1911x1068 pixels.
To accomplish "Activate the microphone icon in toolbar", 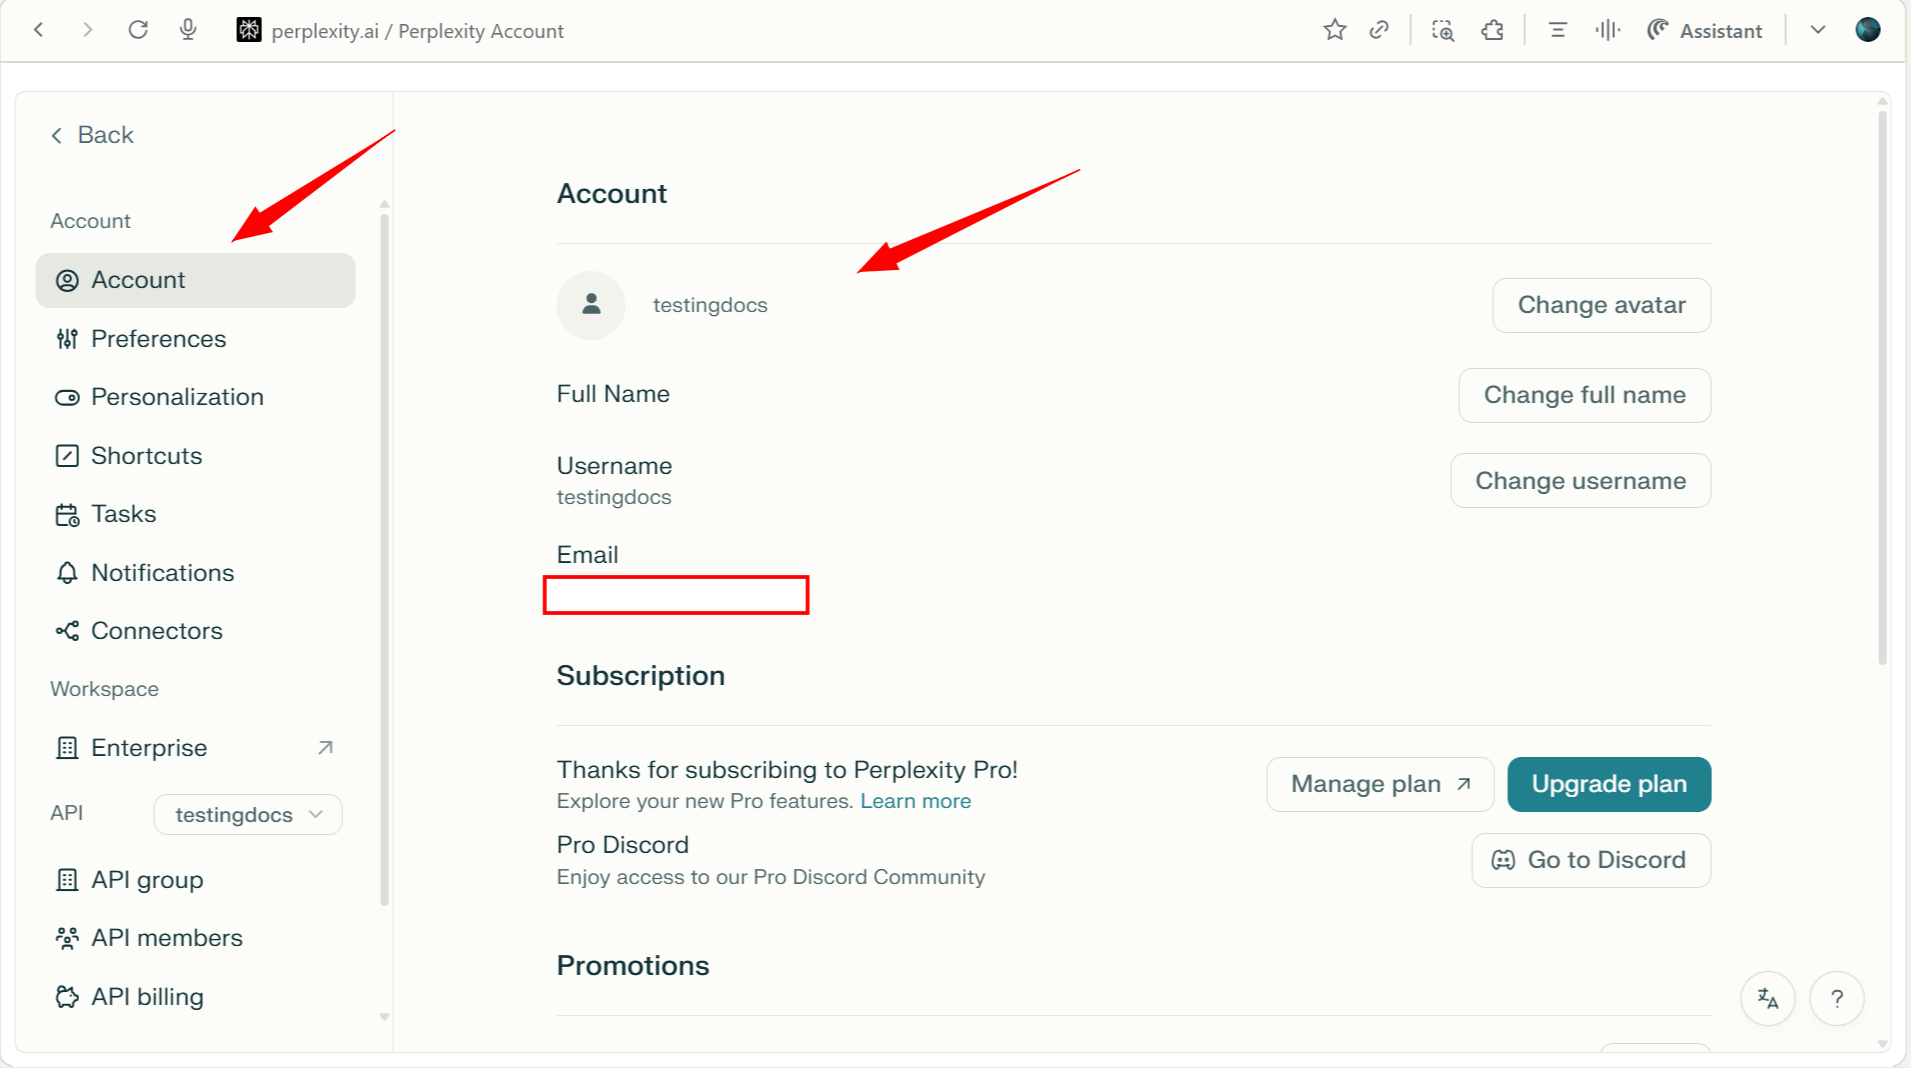I will coord(188,30).
